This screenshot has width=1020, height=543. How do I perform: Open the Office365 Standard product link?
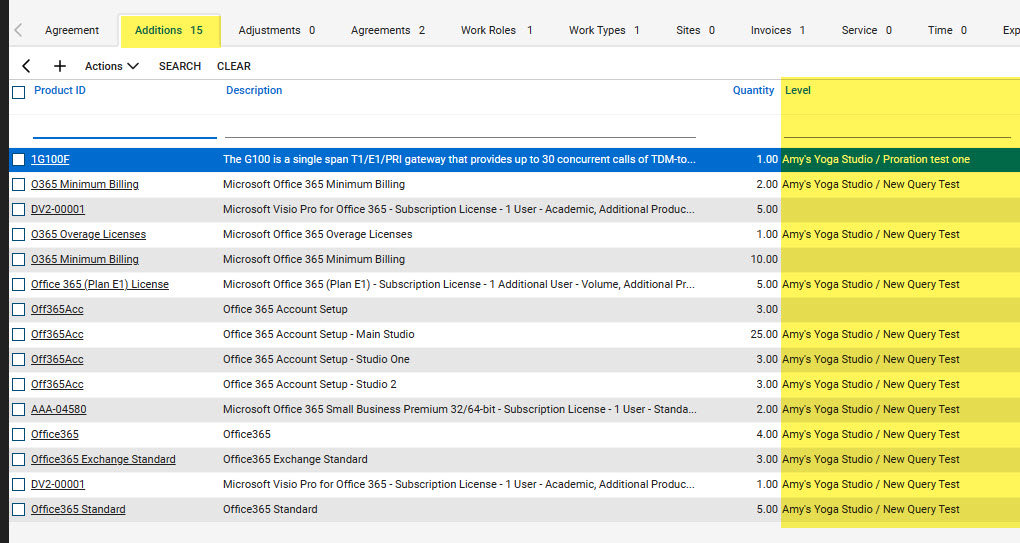pos(78,509)
